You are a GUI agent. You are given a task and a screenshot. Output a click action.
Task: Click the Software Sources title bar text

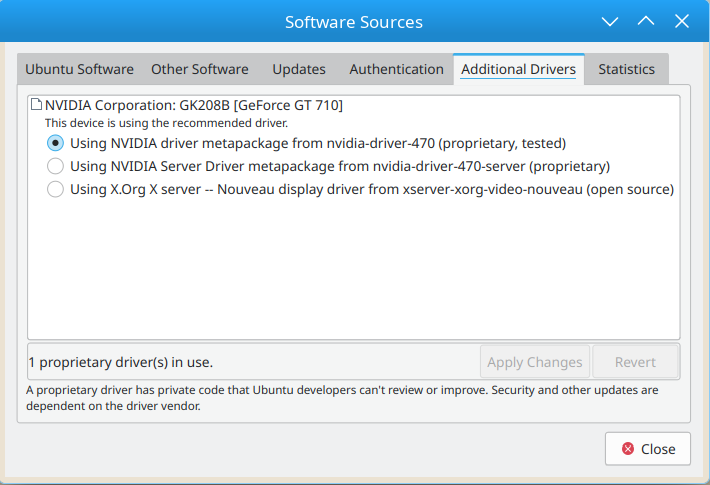pyautogui.click(x=354, y=22)
